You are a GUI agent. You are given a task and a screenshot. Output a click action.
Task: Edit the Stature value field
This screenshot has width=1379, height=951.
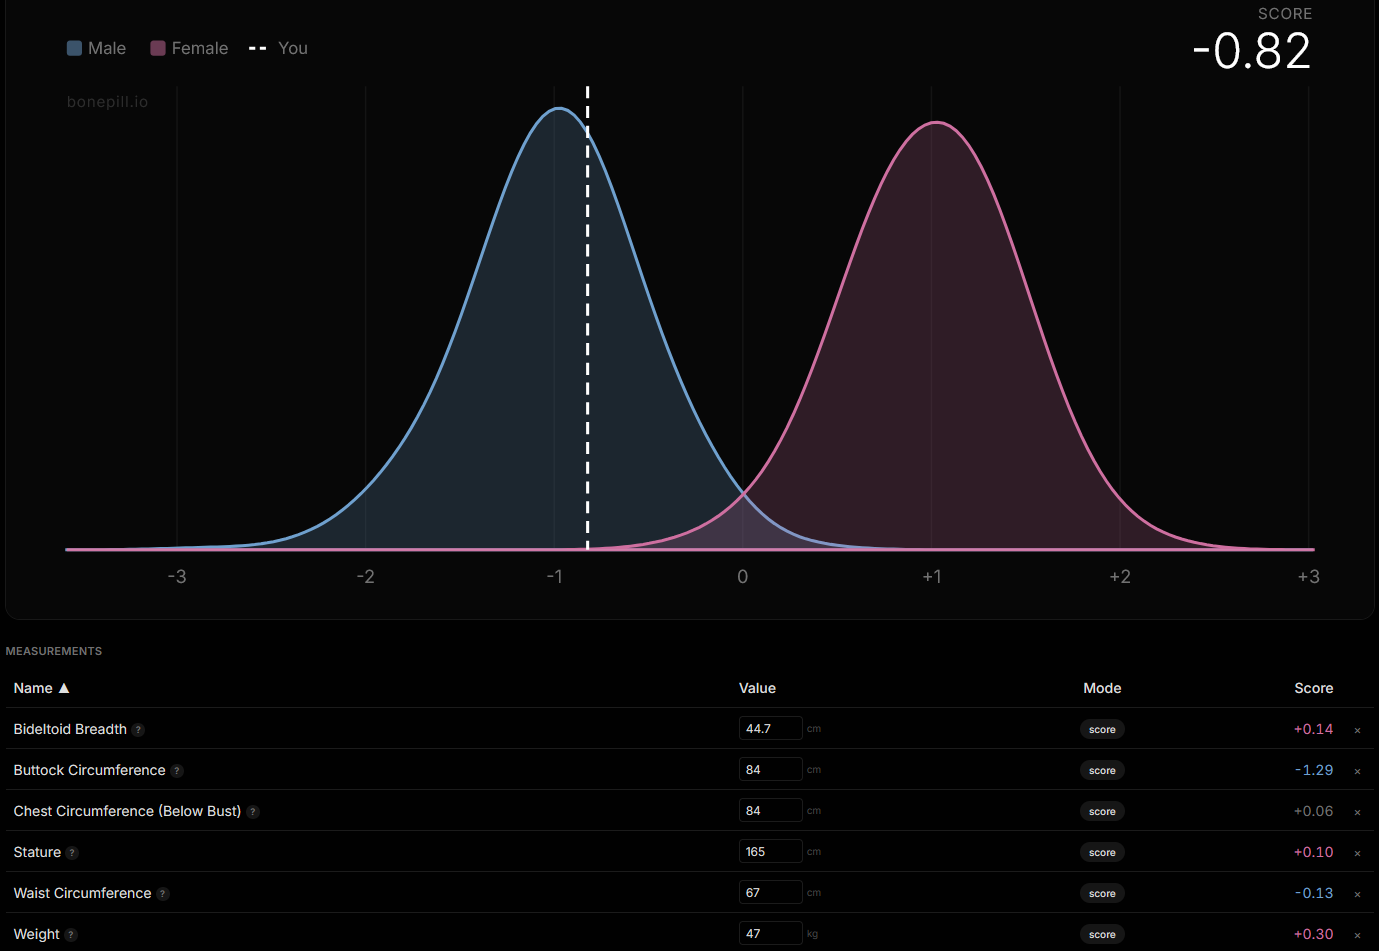pos(770,851)
